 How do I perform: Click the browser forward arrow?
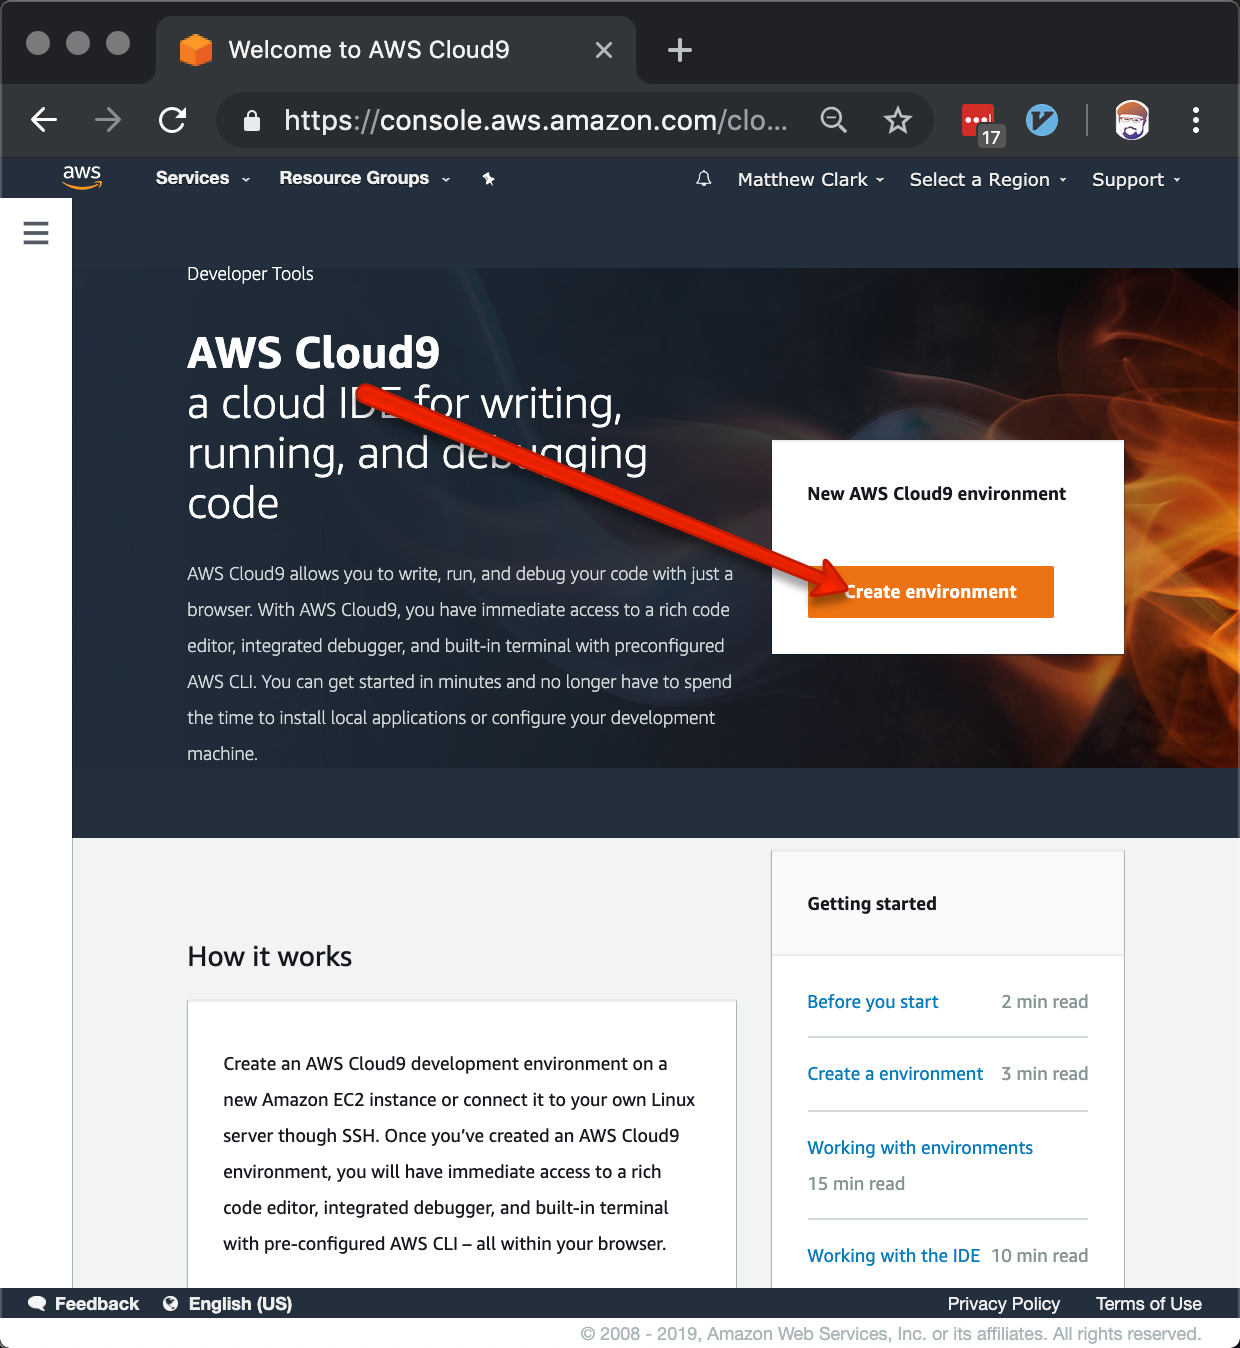[108, 120]
